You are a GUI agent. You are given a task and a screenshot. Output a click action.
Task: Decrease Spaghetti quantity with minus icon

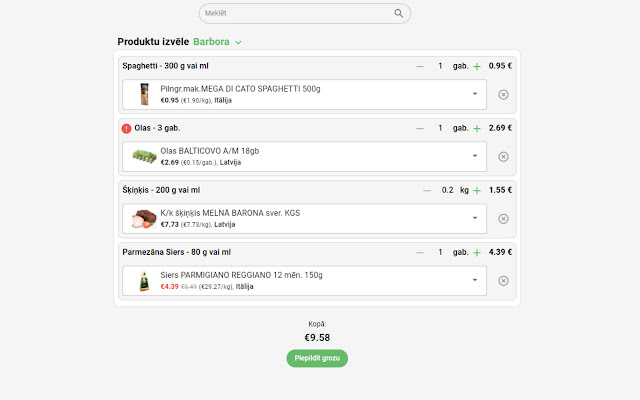pyautogui.click(x=420, y=66)
